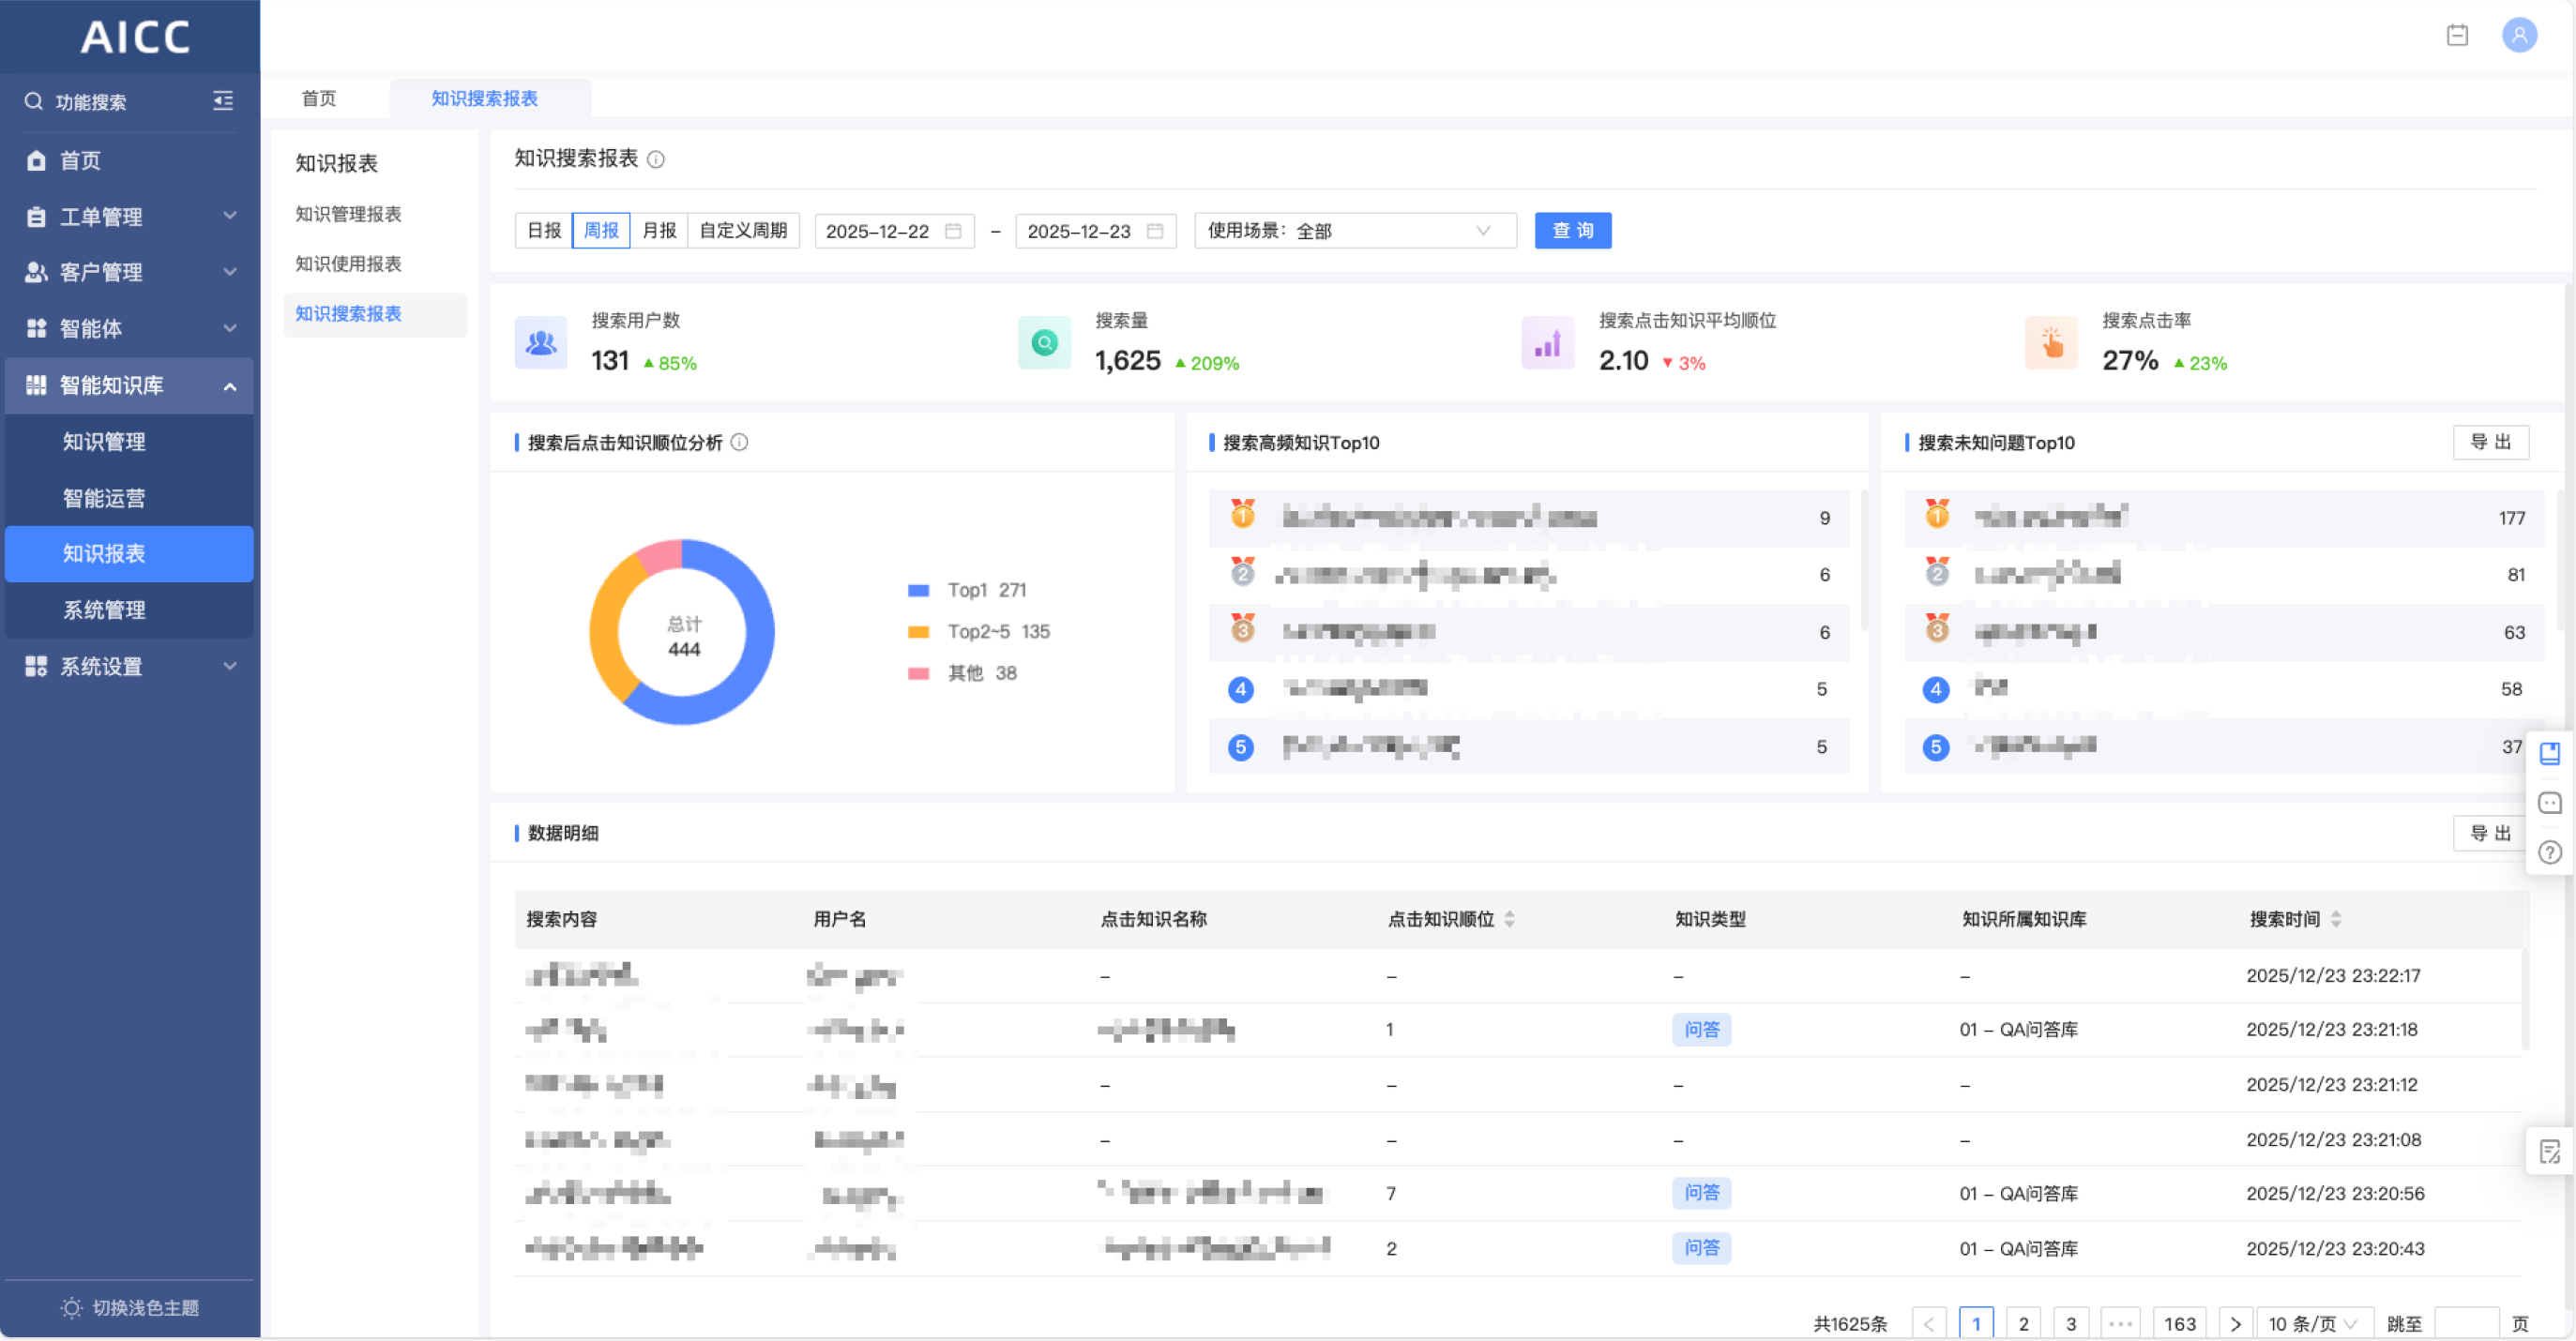Open 知识使用报表 in the report menu
Viewport: 2576px width, 1341px height.
tap(348, 264)
